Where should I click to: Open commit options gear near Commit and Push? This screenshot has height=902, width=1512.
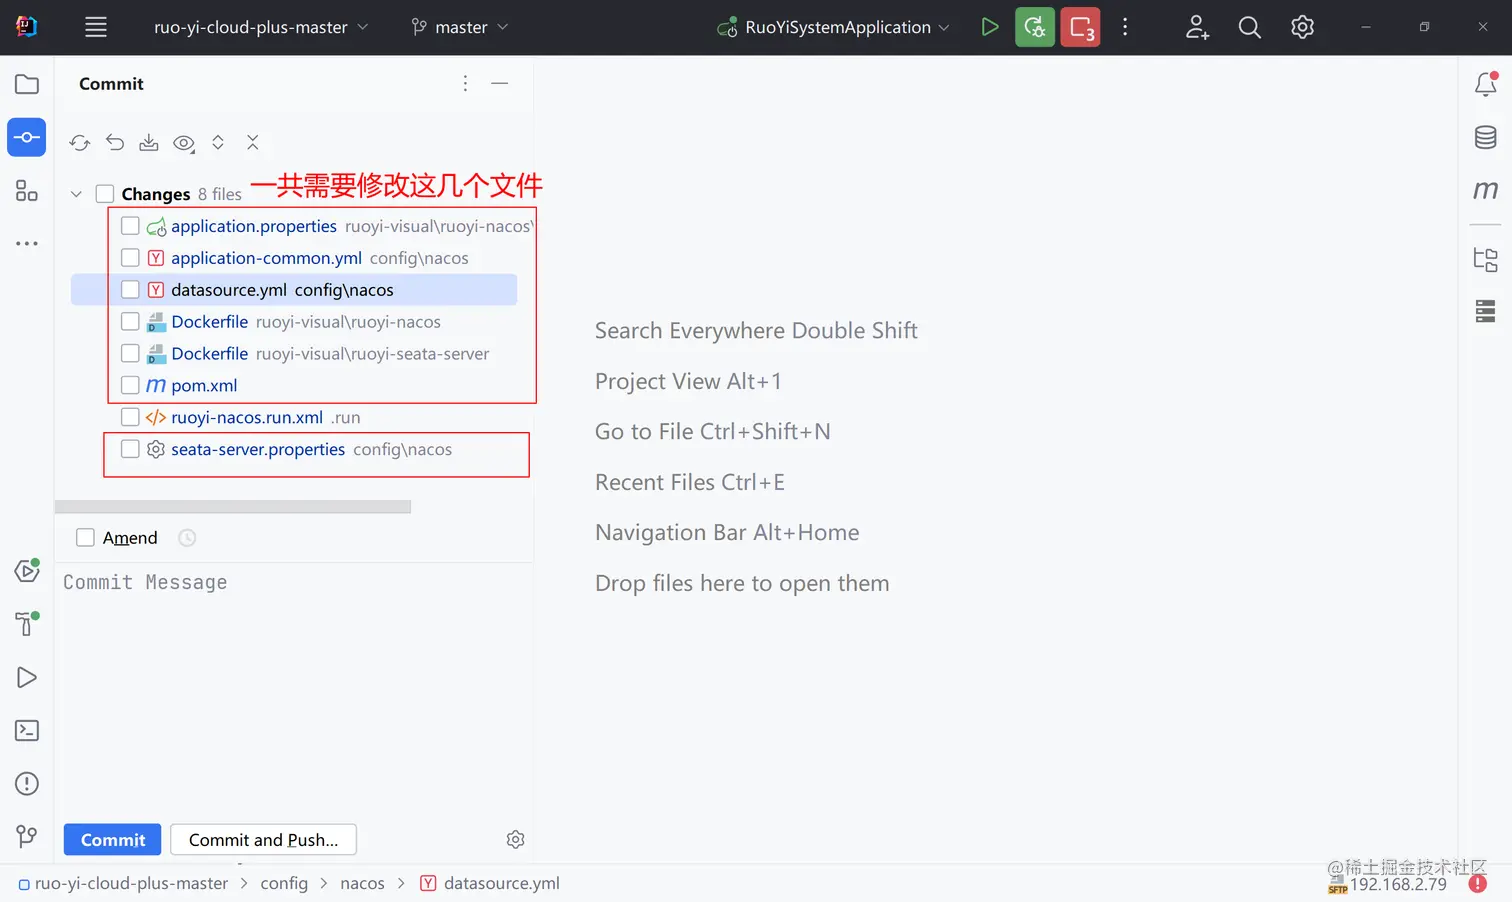[x=516, y=840]
